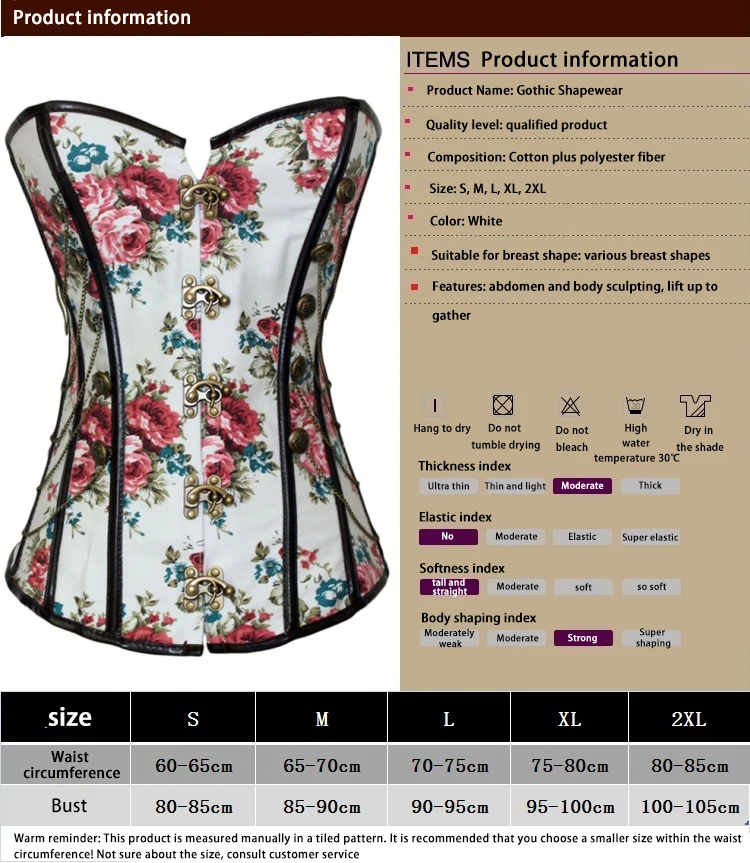Click the S size column header
This screenshot has height=863, width=750.
tap(193, 718)
